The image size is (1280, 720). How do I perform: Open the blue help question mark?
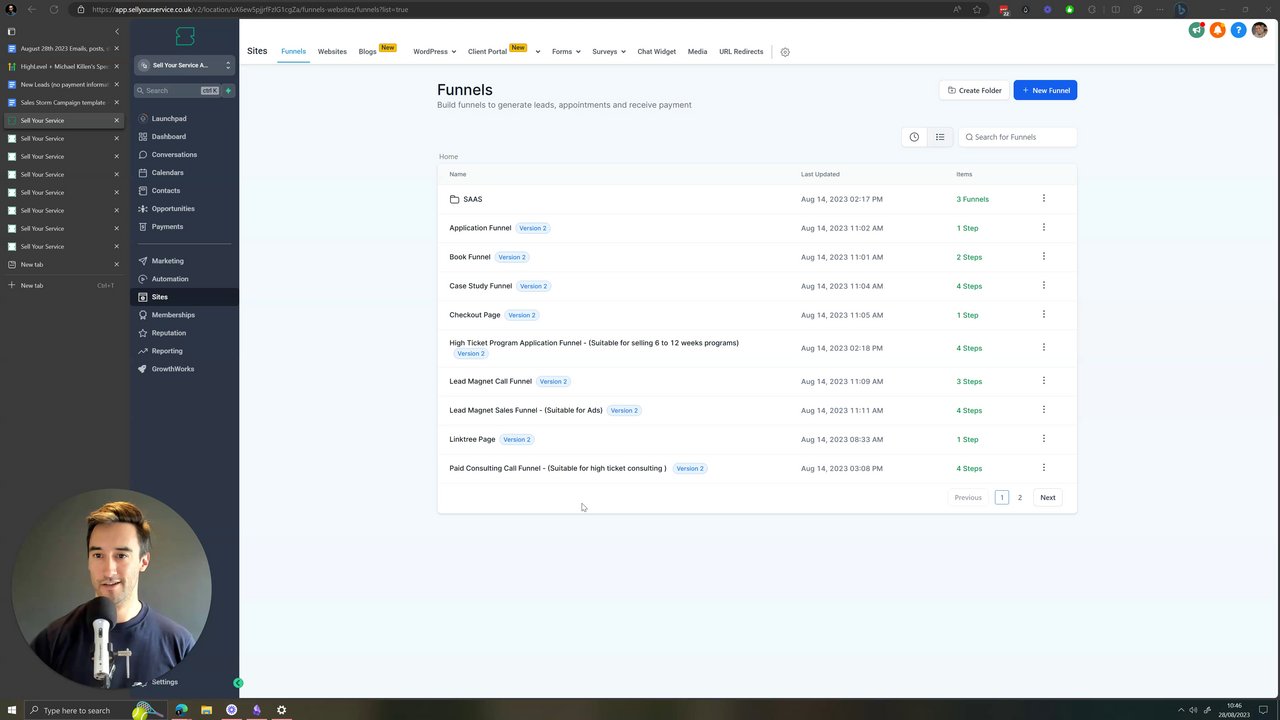[1238, 30]
